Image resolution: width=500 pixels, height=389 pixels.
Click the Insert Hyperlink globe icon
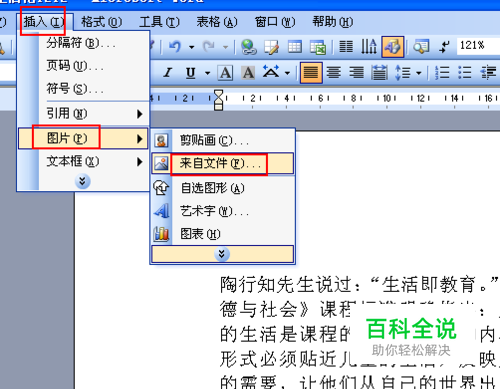pos(249,47)
